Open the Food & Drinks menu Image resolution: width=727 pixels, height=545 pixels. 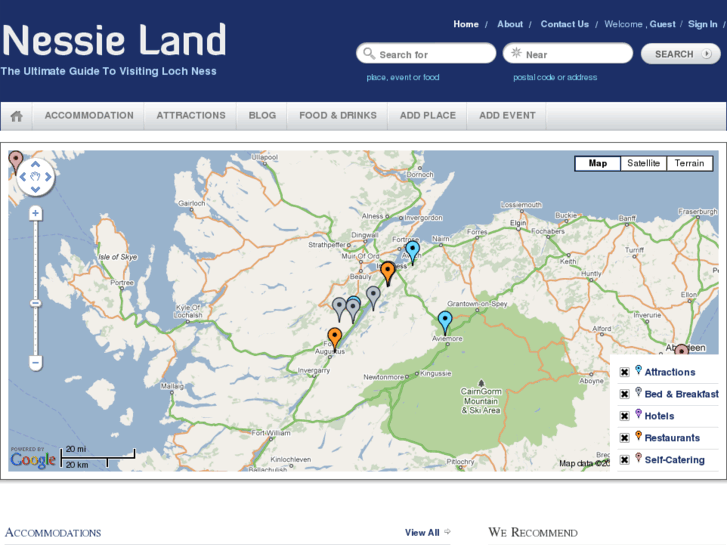point(338,115)
